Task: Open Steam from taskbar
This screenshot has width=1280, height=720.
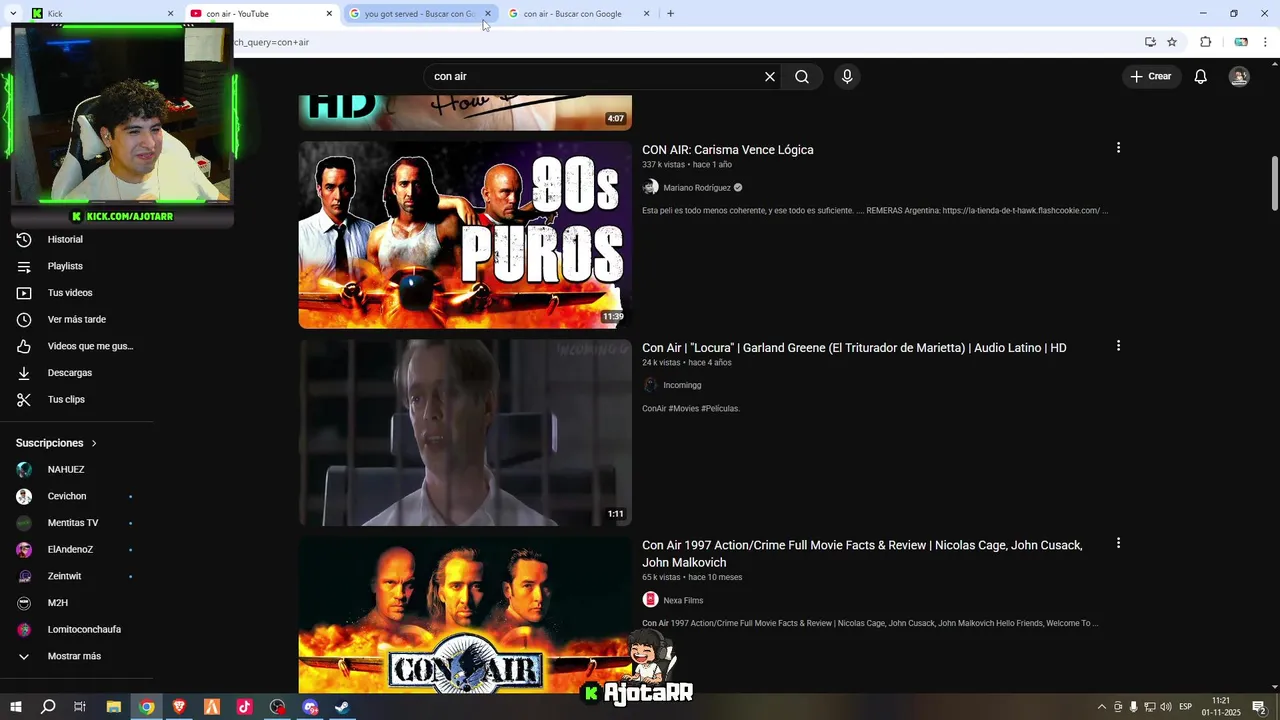Action: (x=342, y=707)
